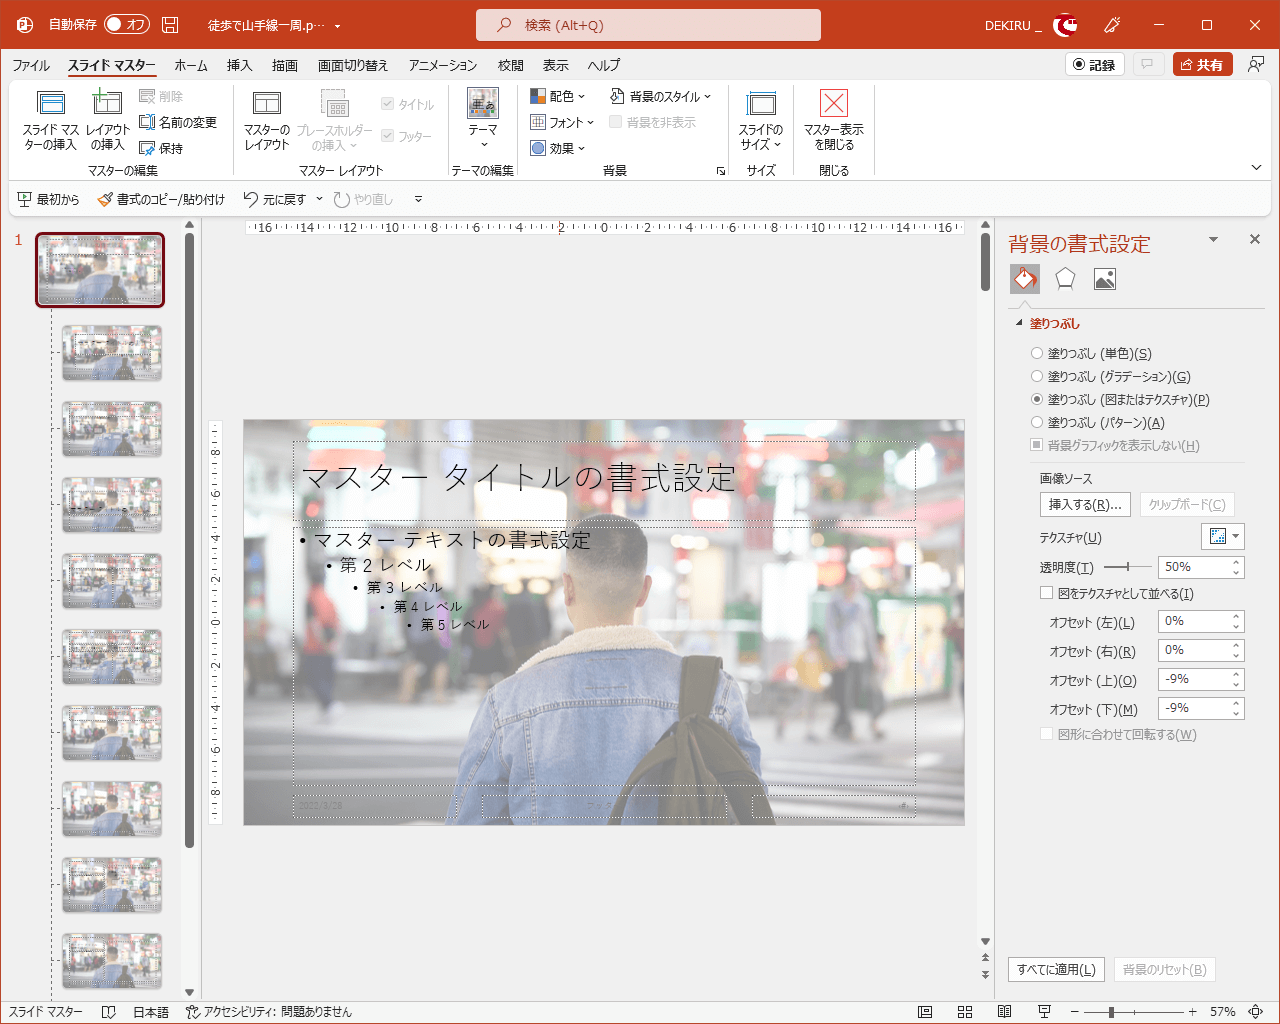The width and height of the screenshot is (1280, 1024).
Task: Click the 挿入する button for image source
Action: pyautogui.click(x=1084, y=504)
